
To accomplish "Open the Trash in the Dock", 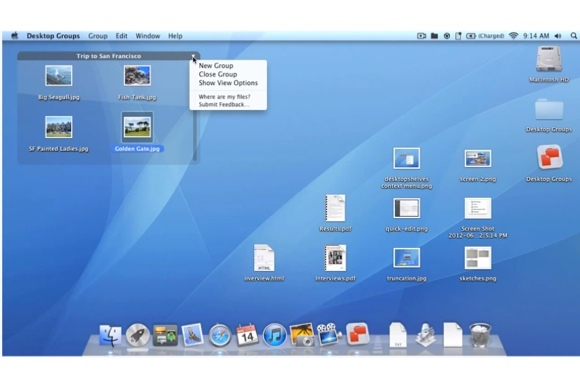I will point(480,335).
